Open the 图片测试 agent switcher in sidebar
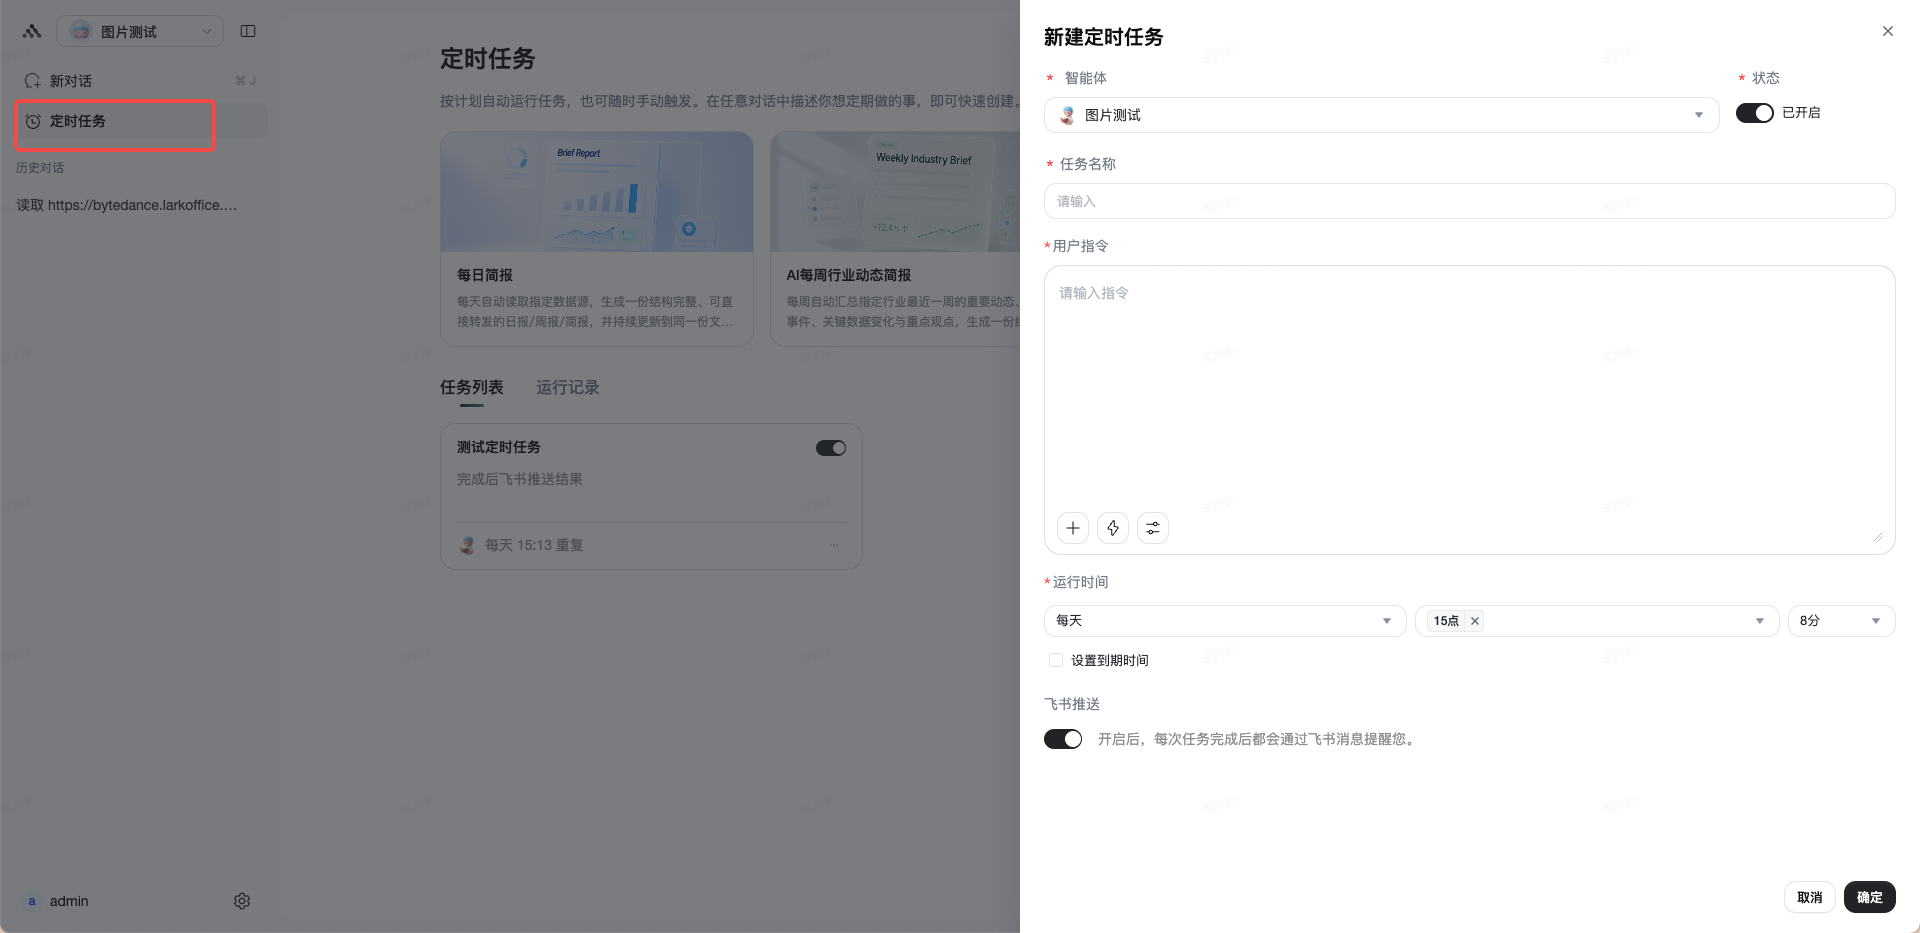This screenshot has width=1920, height=933. tap(140, 31)
